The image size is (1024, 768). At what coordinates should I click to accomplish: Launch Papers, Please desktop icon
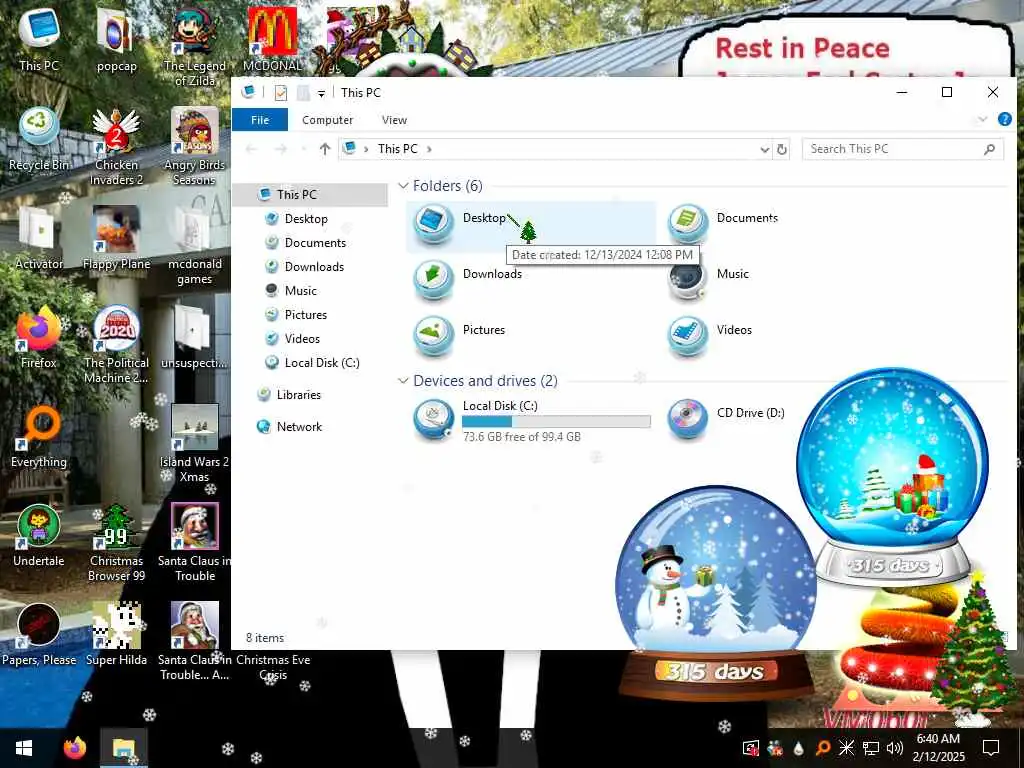(39, 635)
